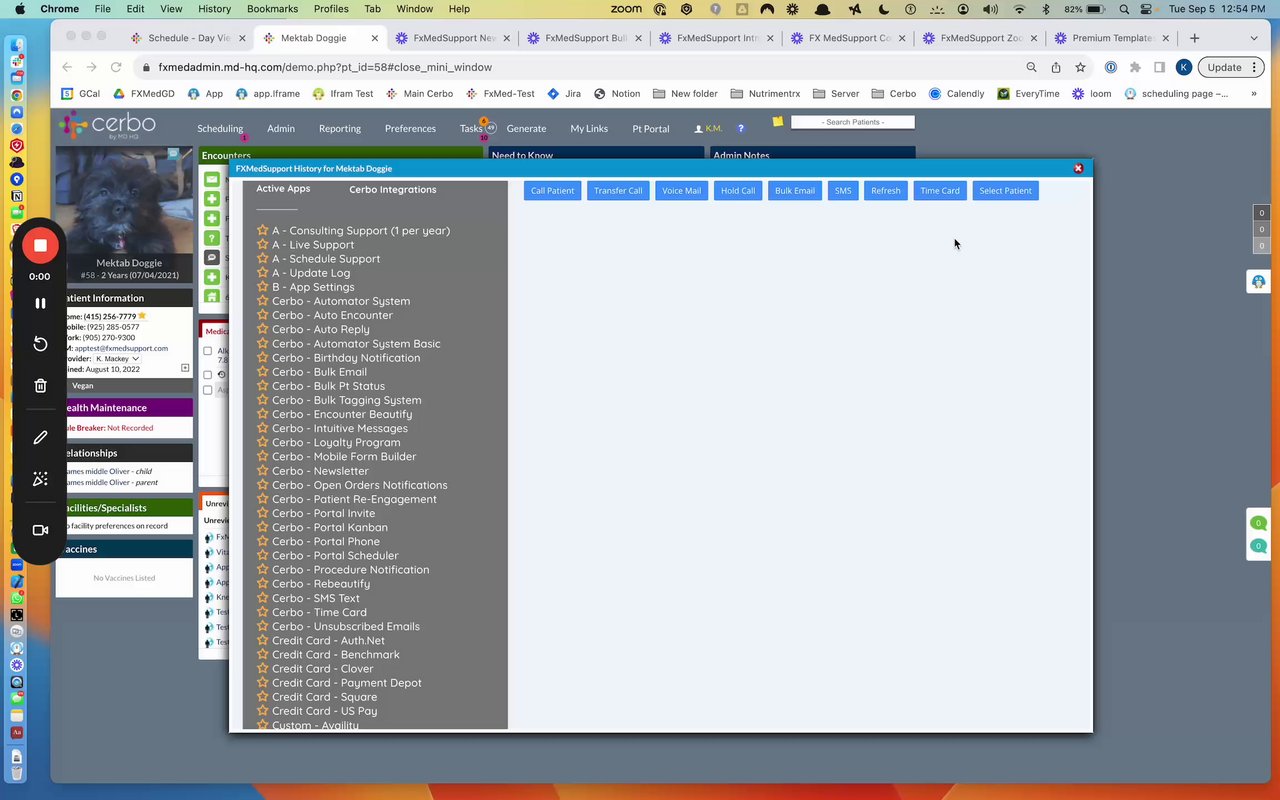
Task: Click the Bulk Email button
Action: (x=795, y=190)
